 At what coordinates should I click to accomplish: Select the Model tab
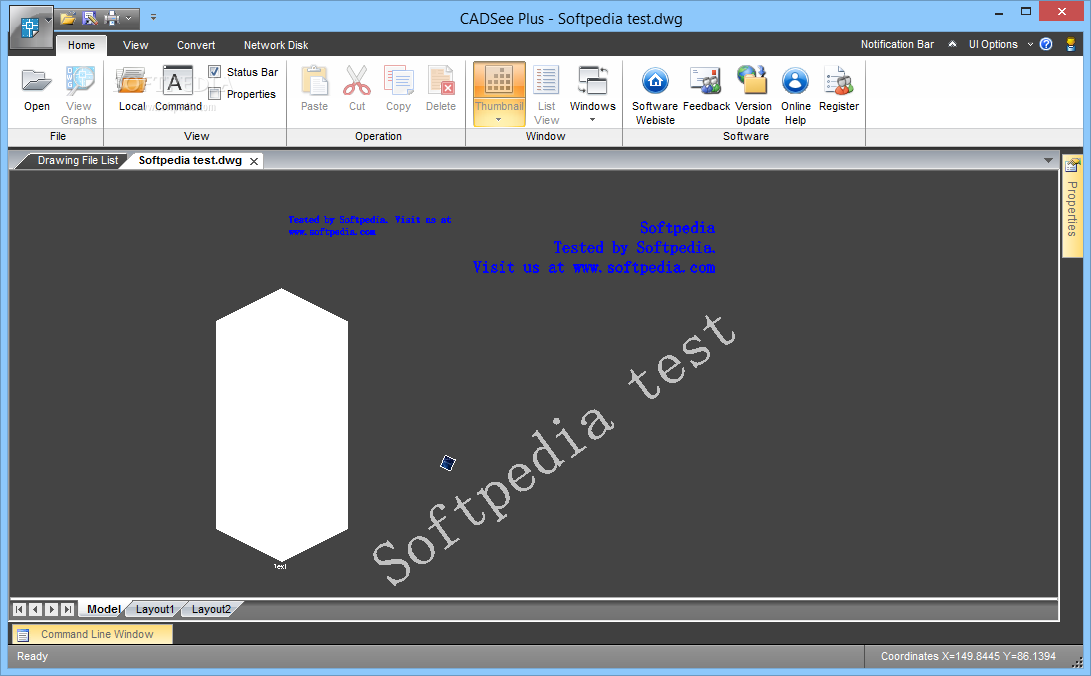pos(104,609)
